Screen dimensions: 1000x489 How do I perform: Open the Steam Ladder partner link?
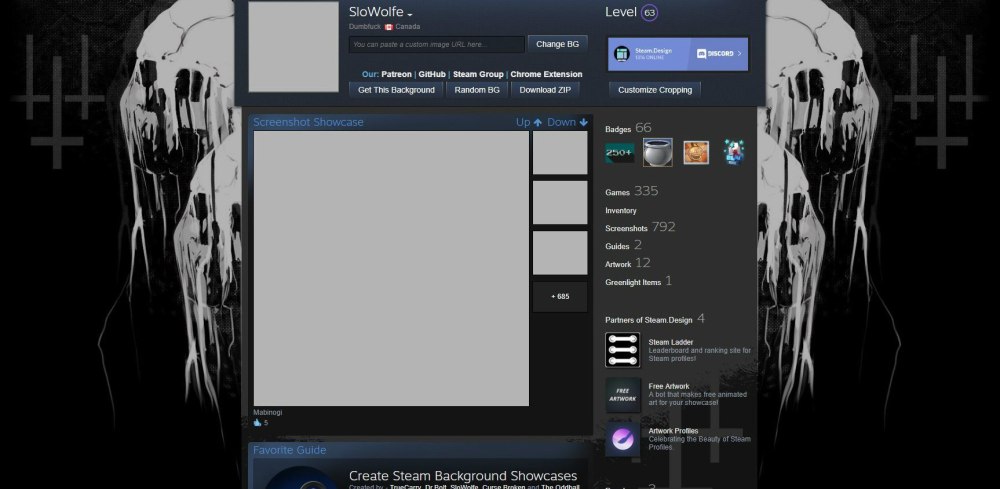click(x=670, y=342)
